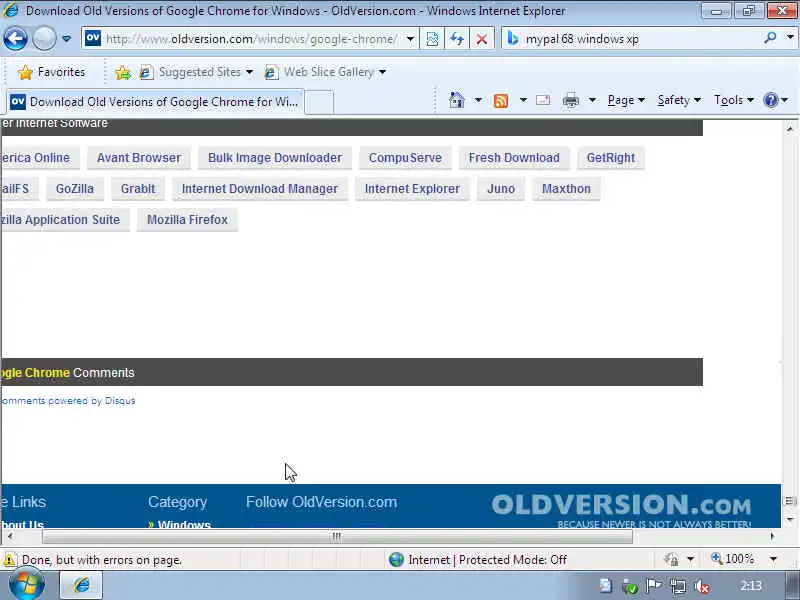
Task: Toggle the Compatibility View icon
Action: [x=432, y=39]
